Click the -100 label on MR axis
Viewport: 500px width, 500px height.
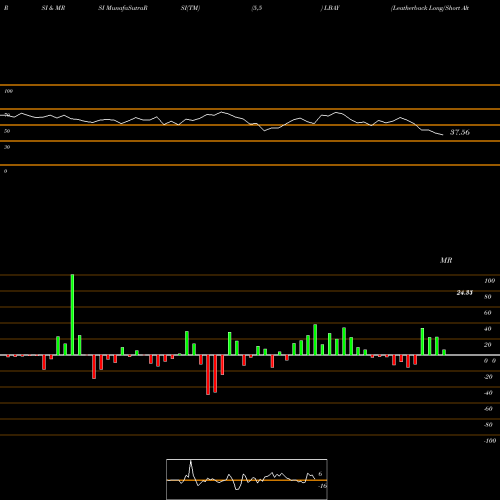pos(489,441)
